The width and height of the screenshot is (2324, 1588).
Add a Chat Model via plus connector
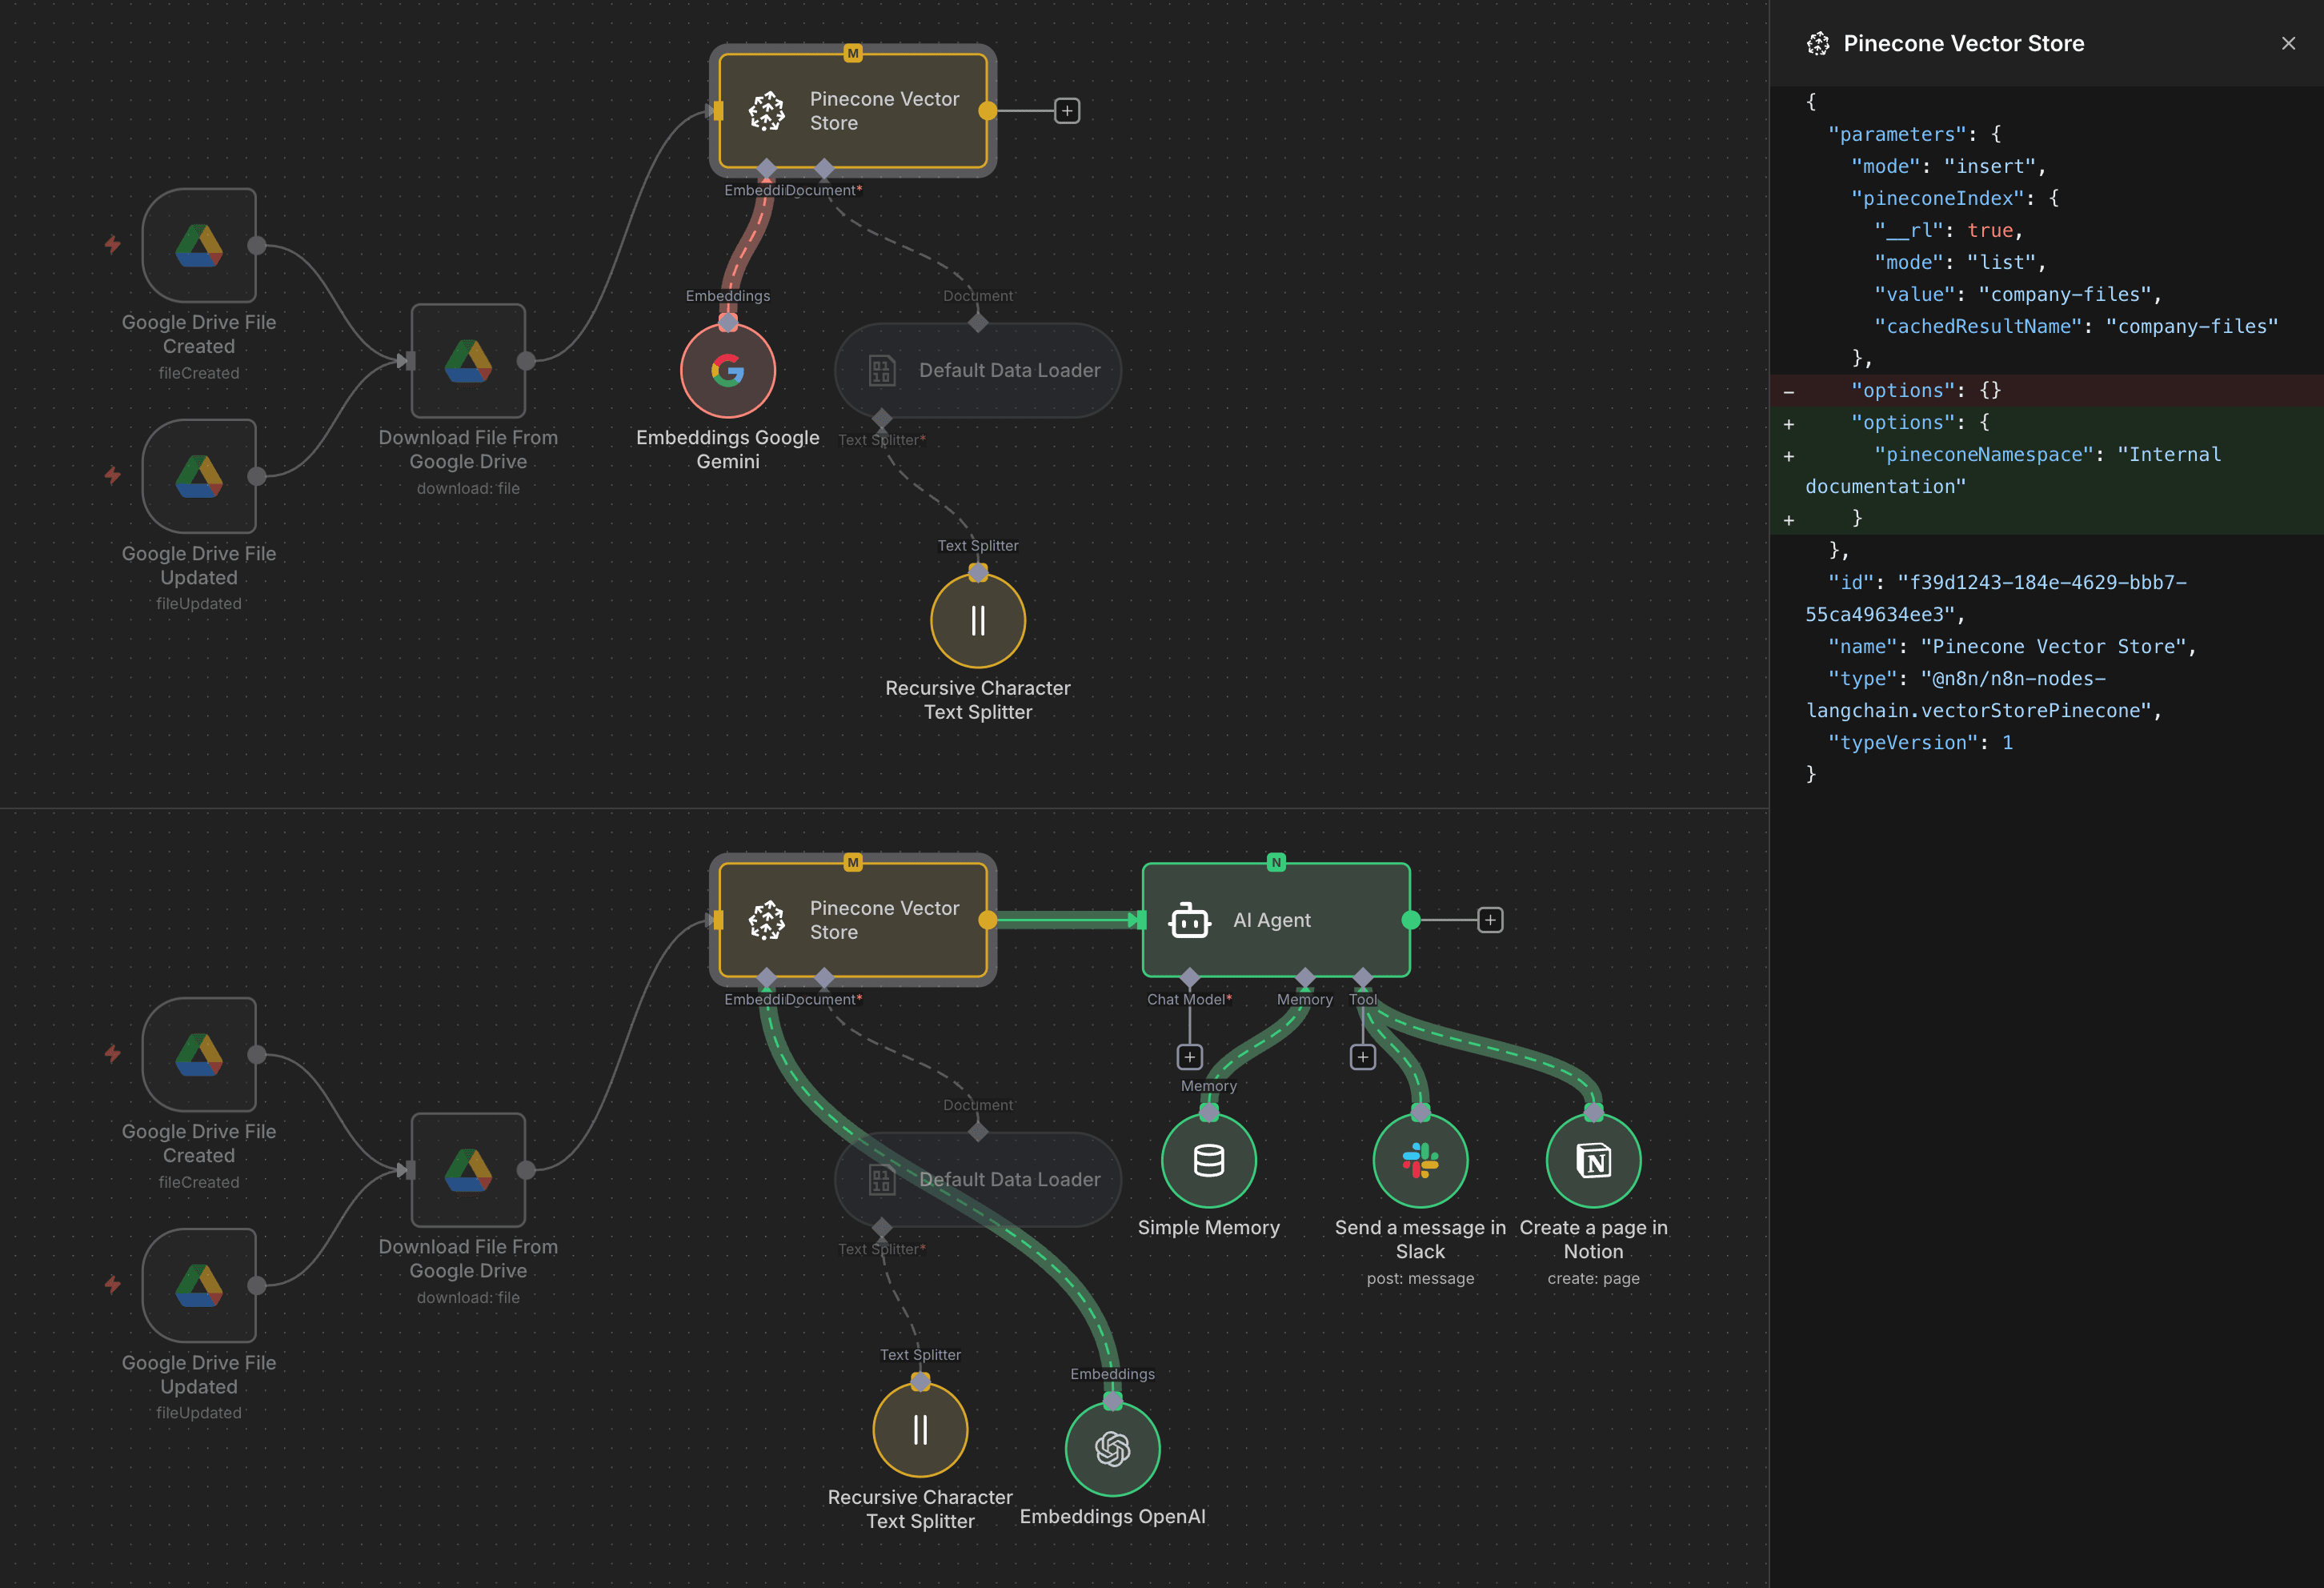click(x=1189, y=1057)
